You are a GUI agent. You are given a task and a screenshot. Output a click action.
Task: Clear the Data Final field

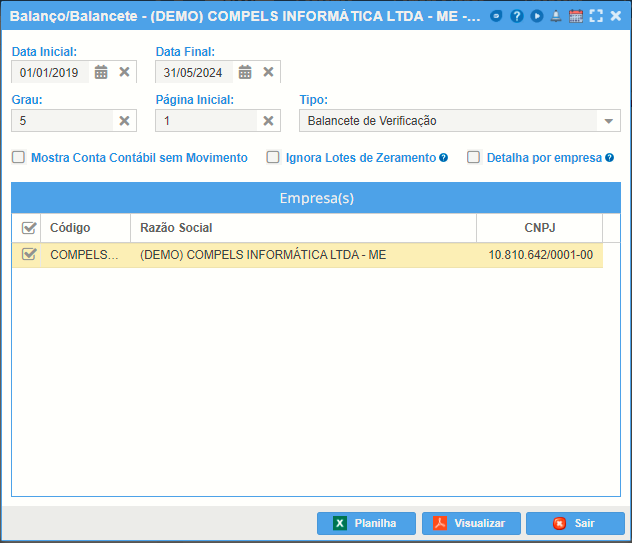(268, 72)
